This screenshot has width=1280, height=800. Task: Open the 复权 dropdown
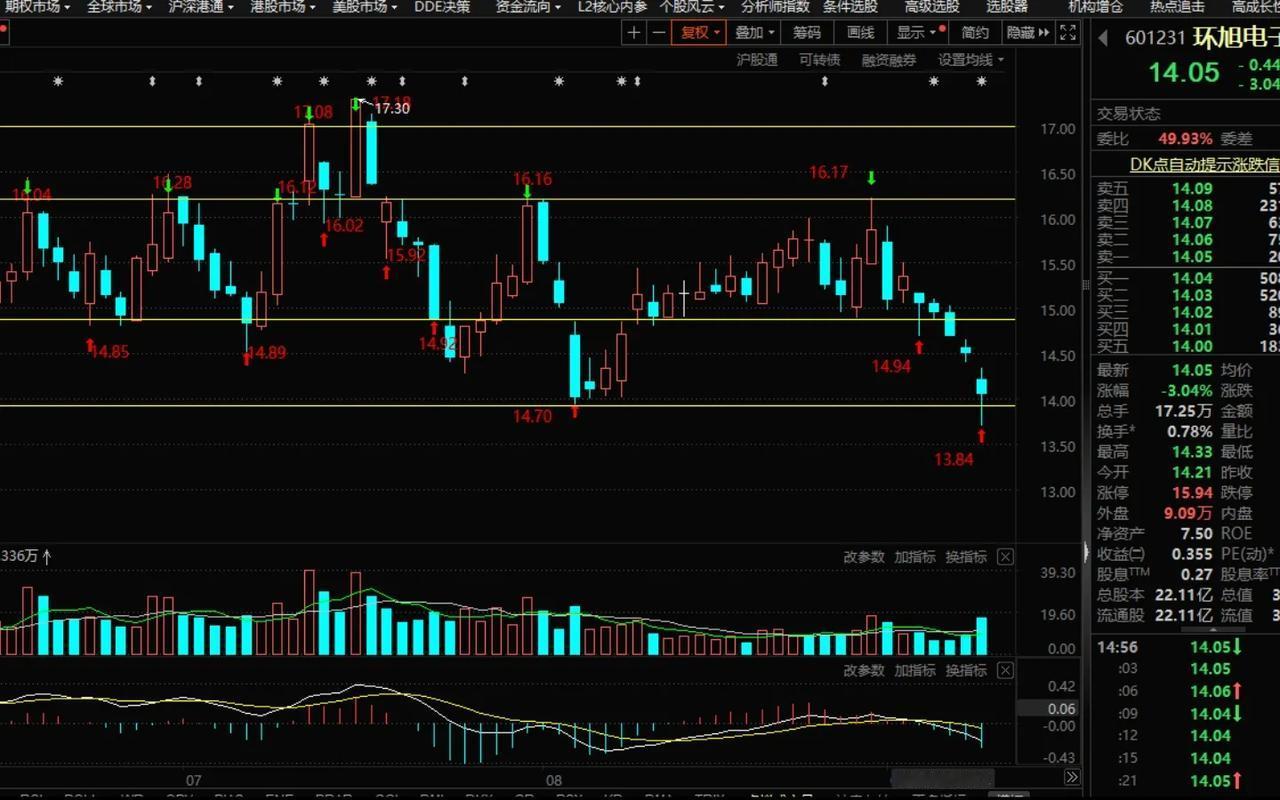[x=701, y=32]
